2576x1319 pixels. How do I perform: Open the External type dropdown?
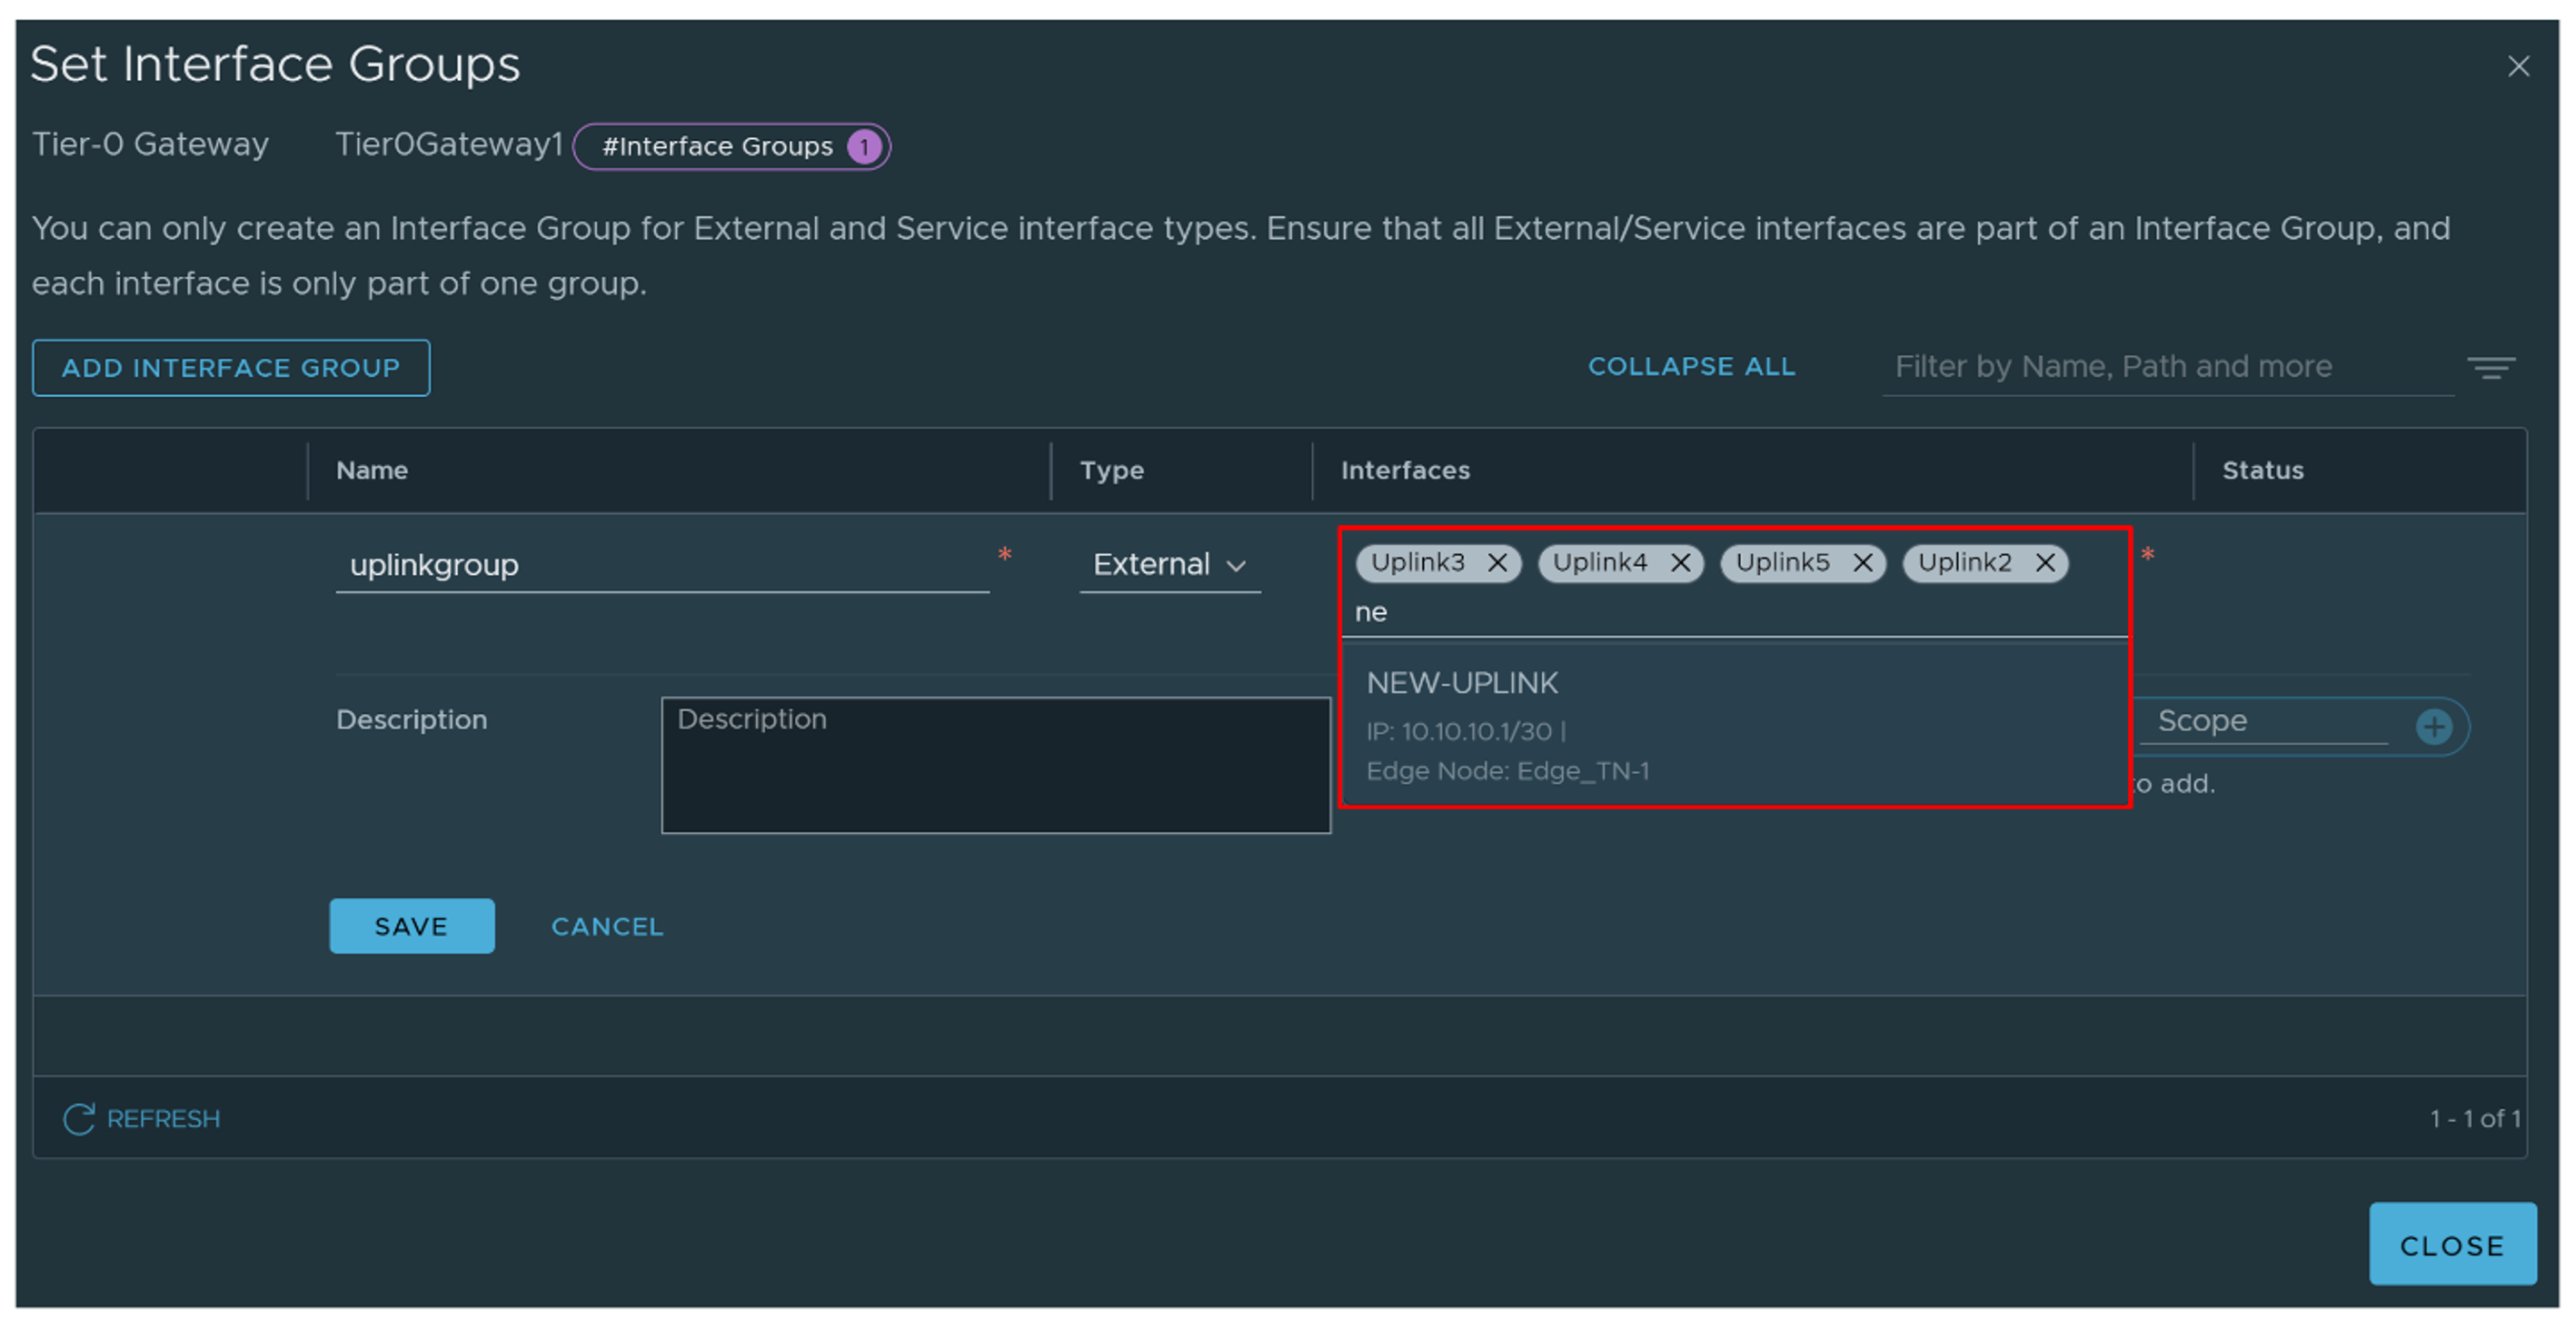(x=1168, y=565)
